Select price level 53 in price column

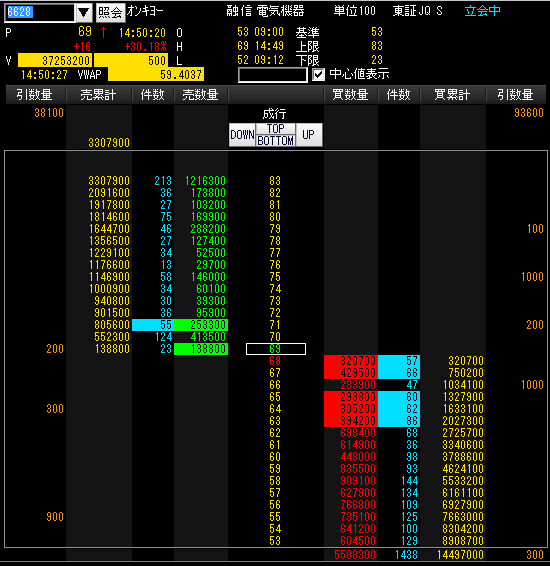[275, 541]
